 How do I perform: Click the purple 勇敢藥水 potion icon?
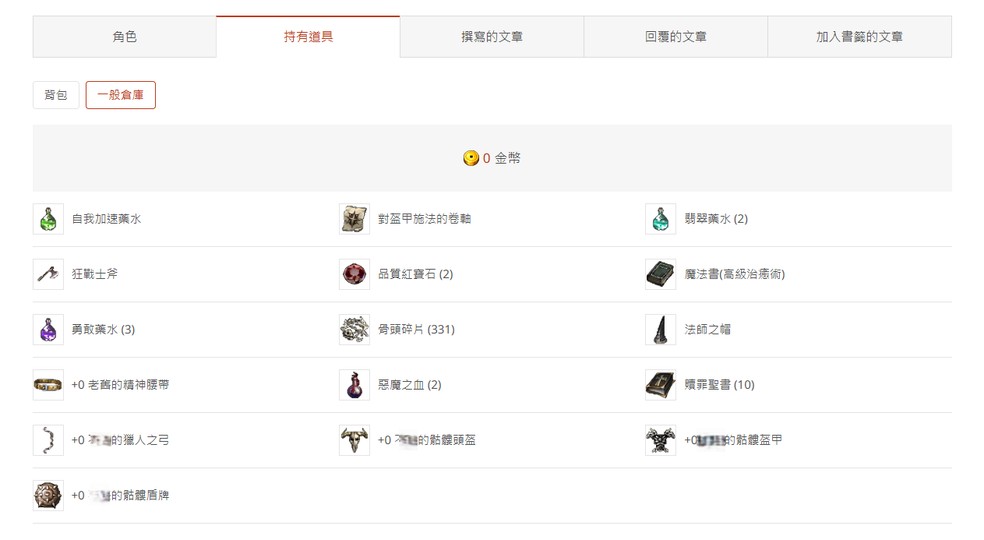48,329
